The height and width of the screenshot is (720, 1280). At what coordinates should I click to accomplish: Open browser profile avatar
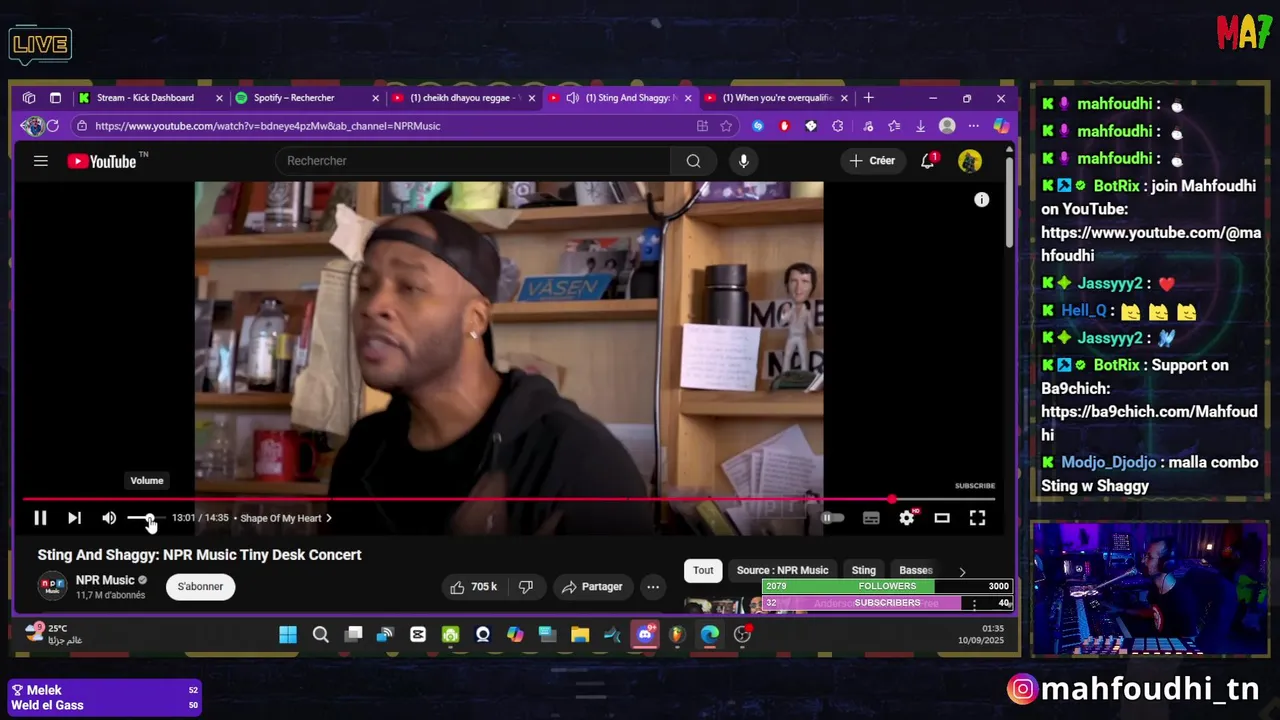tap(947, 126)
